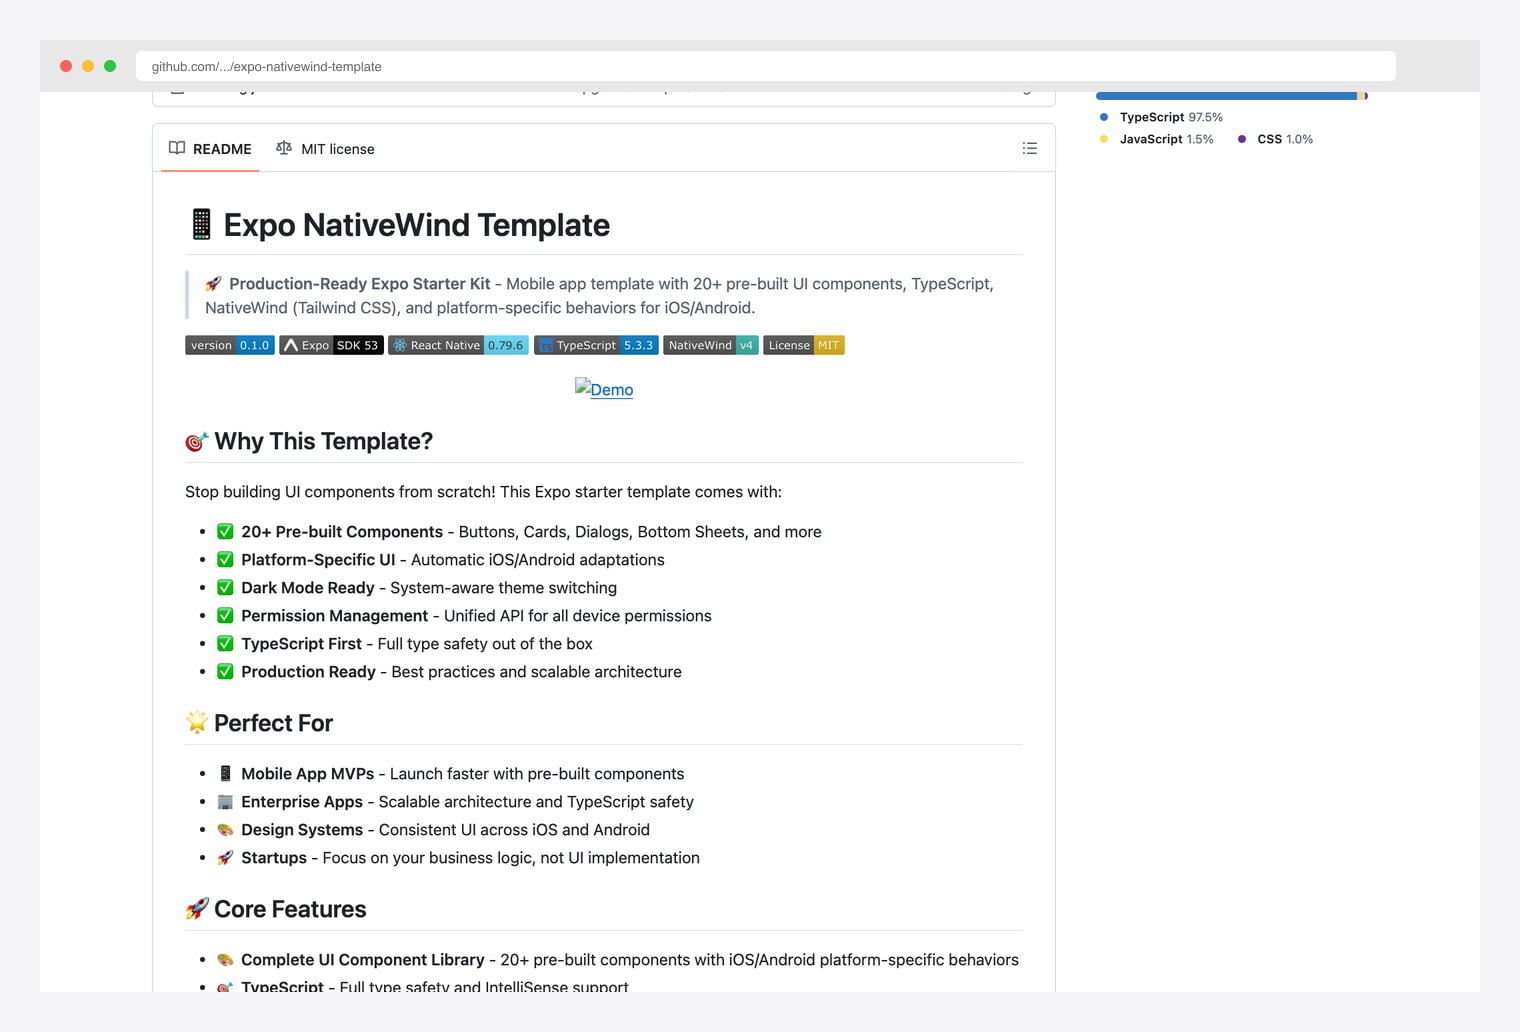Click the green maximize window button
This screenshot has width=1520, height=1032.
pyautogui.click(x=110, y=66)
